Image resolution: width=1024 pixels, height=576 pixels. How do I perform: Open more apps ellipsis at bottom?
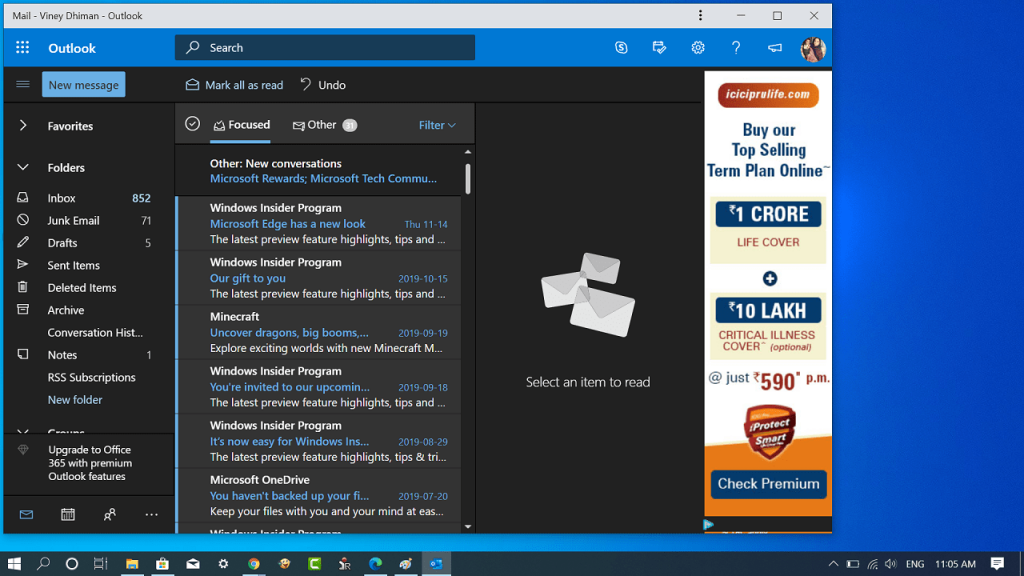click(152, 515)
